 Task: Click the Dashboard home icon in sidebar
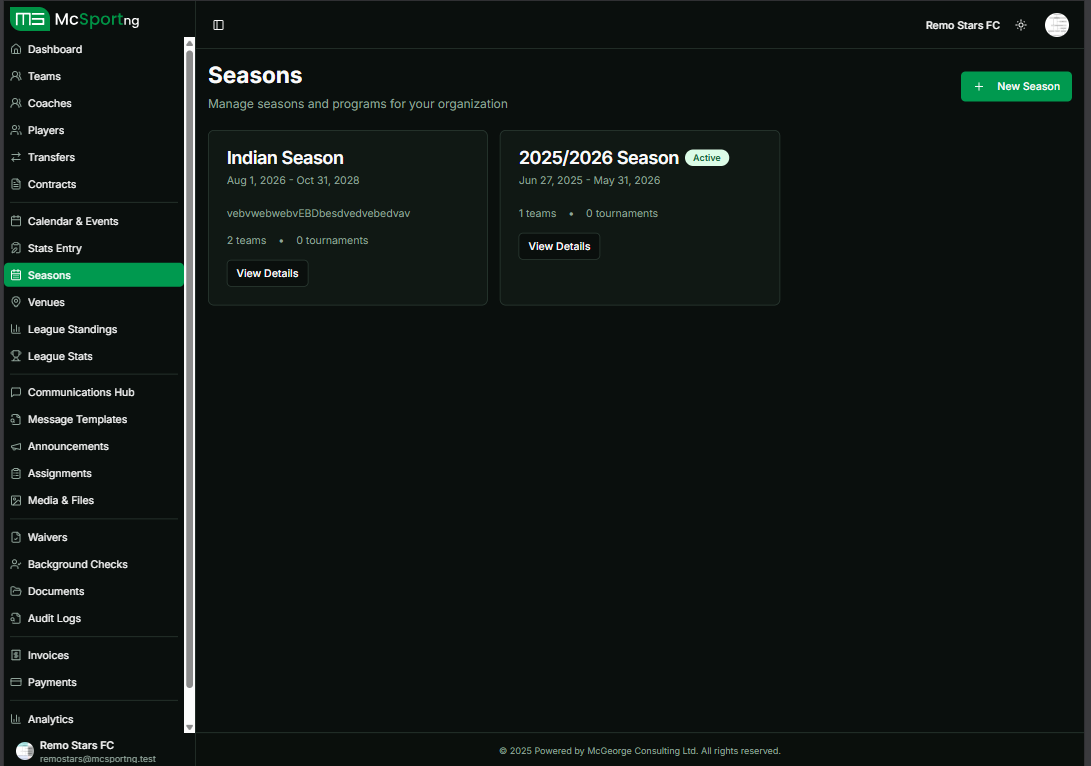coord(16,49)
